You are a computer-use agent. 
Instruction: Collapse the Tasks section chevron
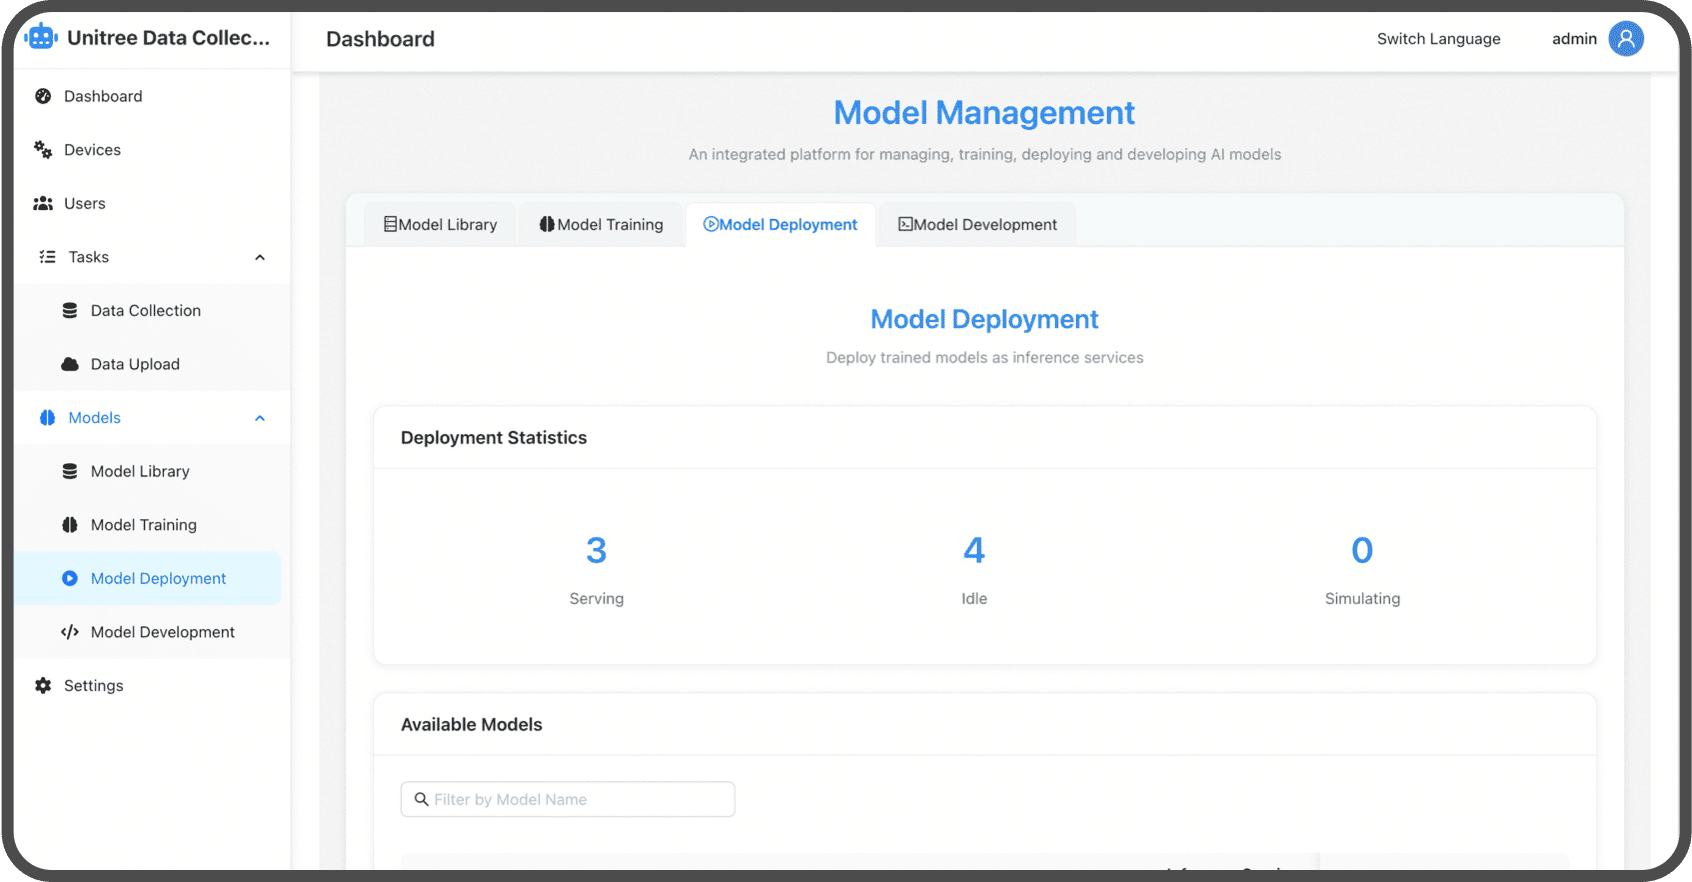pos(260,257)
